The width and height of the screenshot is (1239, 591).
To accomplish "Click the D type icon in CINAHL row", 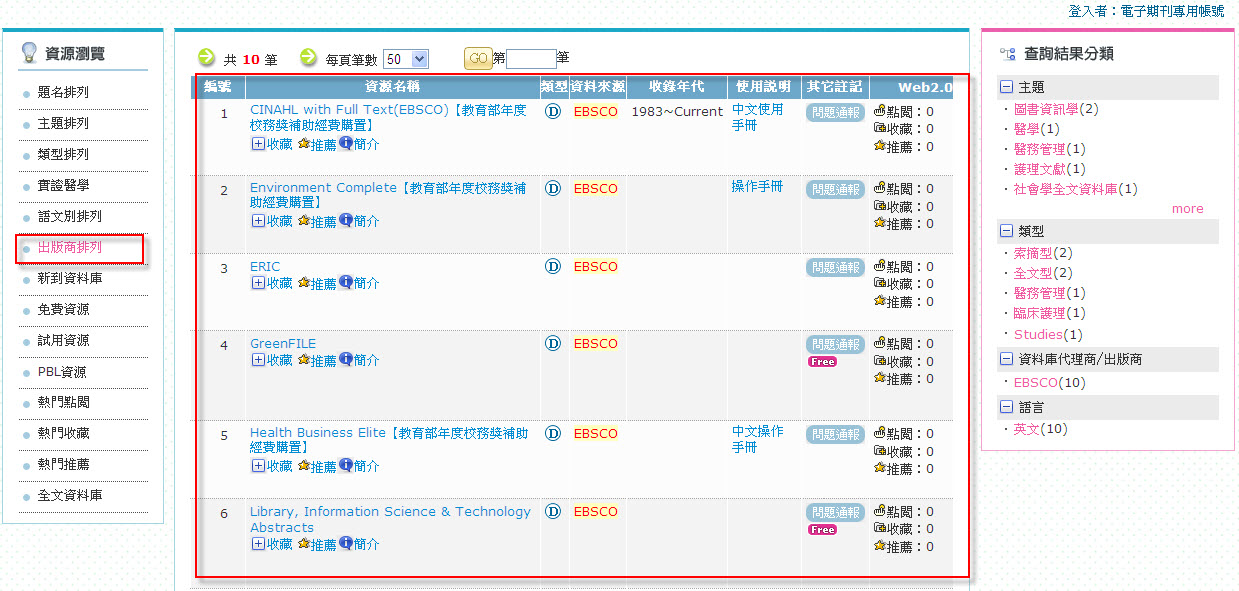I will pyautogui.click(x=553, y=111).
